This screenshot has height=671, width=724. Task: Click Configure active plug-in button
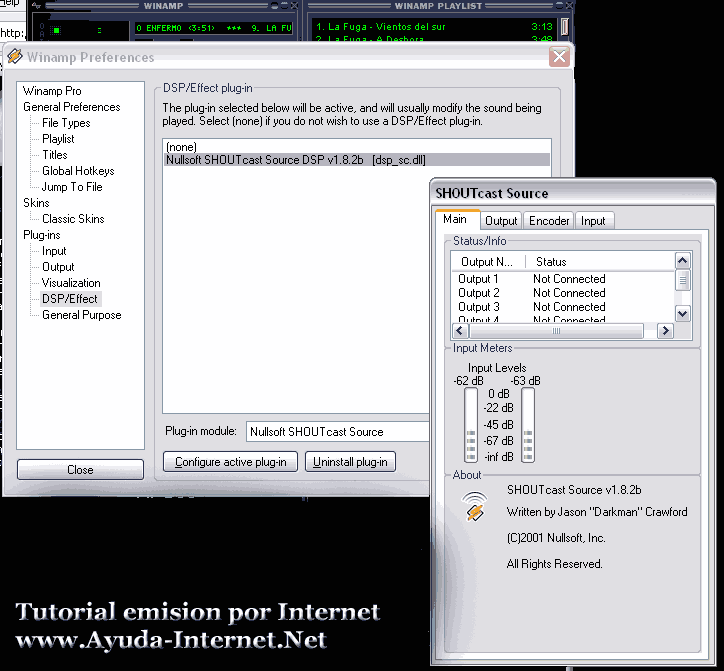coord(230,462)
